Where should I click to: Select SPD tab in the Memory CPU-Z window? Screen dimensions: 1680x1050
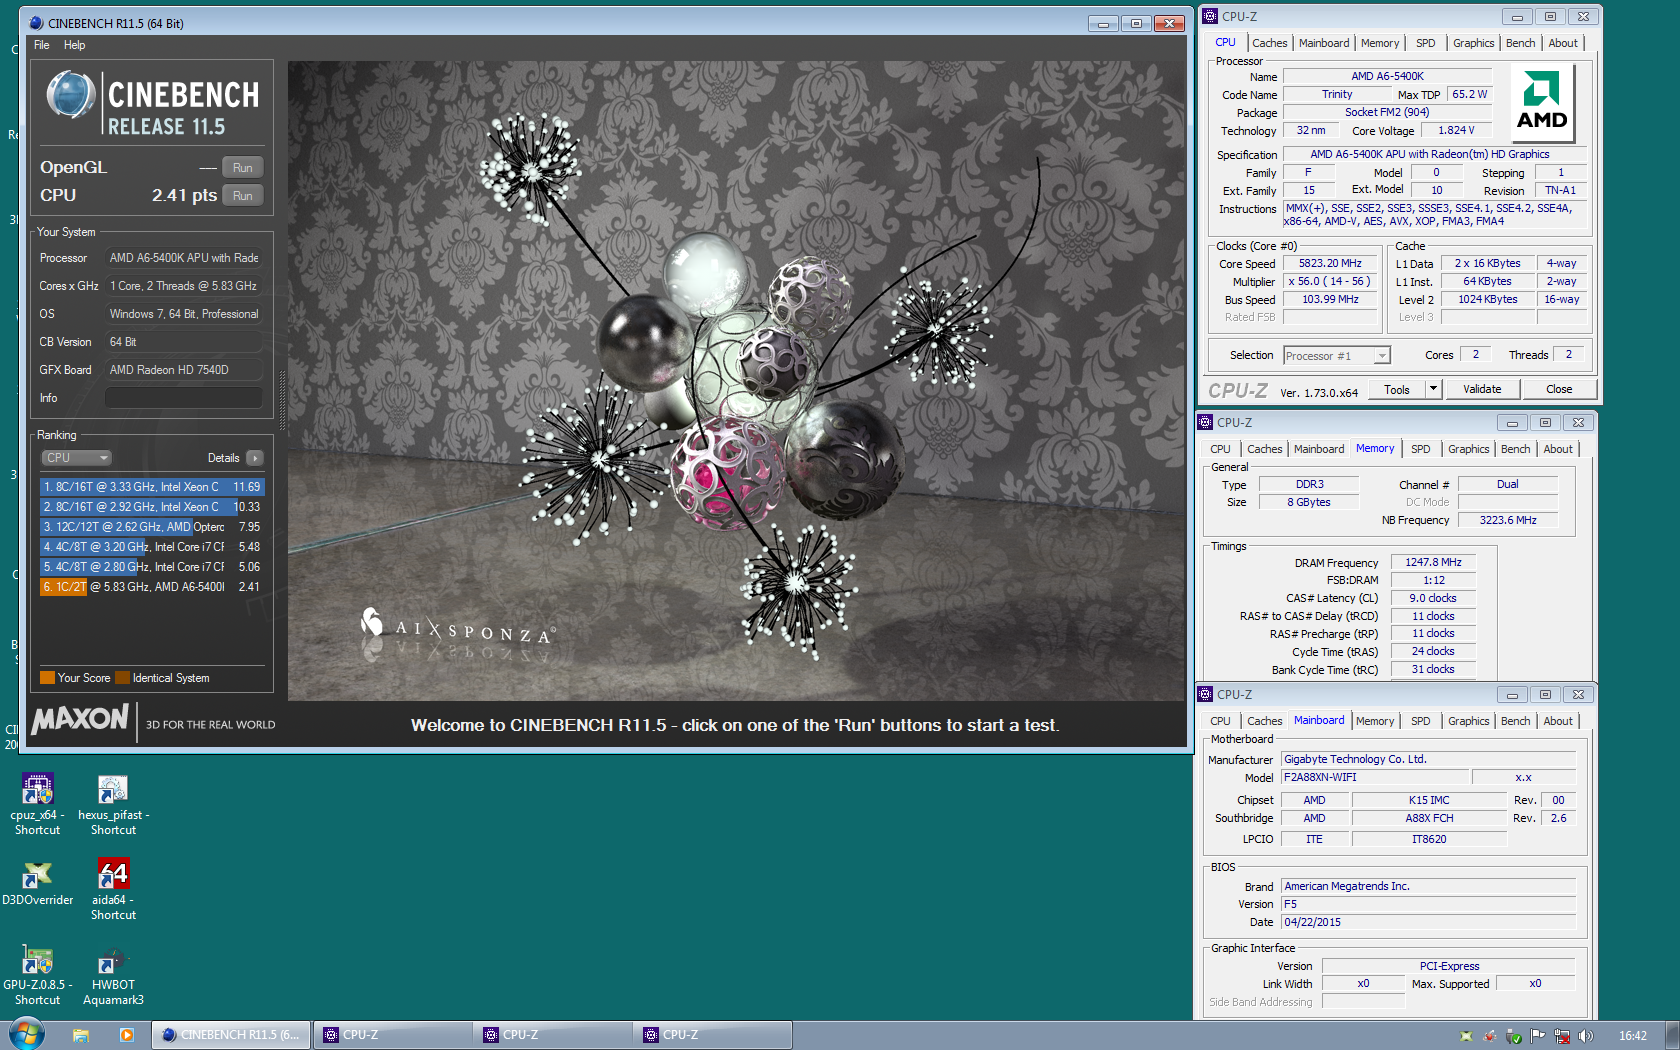pos(1420,449)
